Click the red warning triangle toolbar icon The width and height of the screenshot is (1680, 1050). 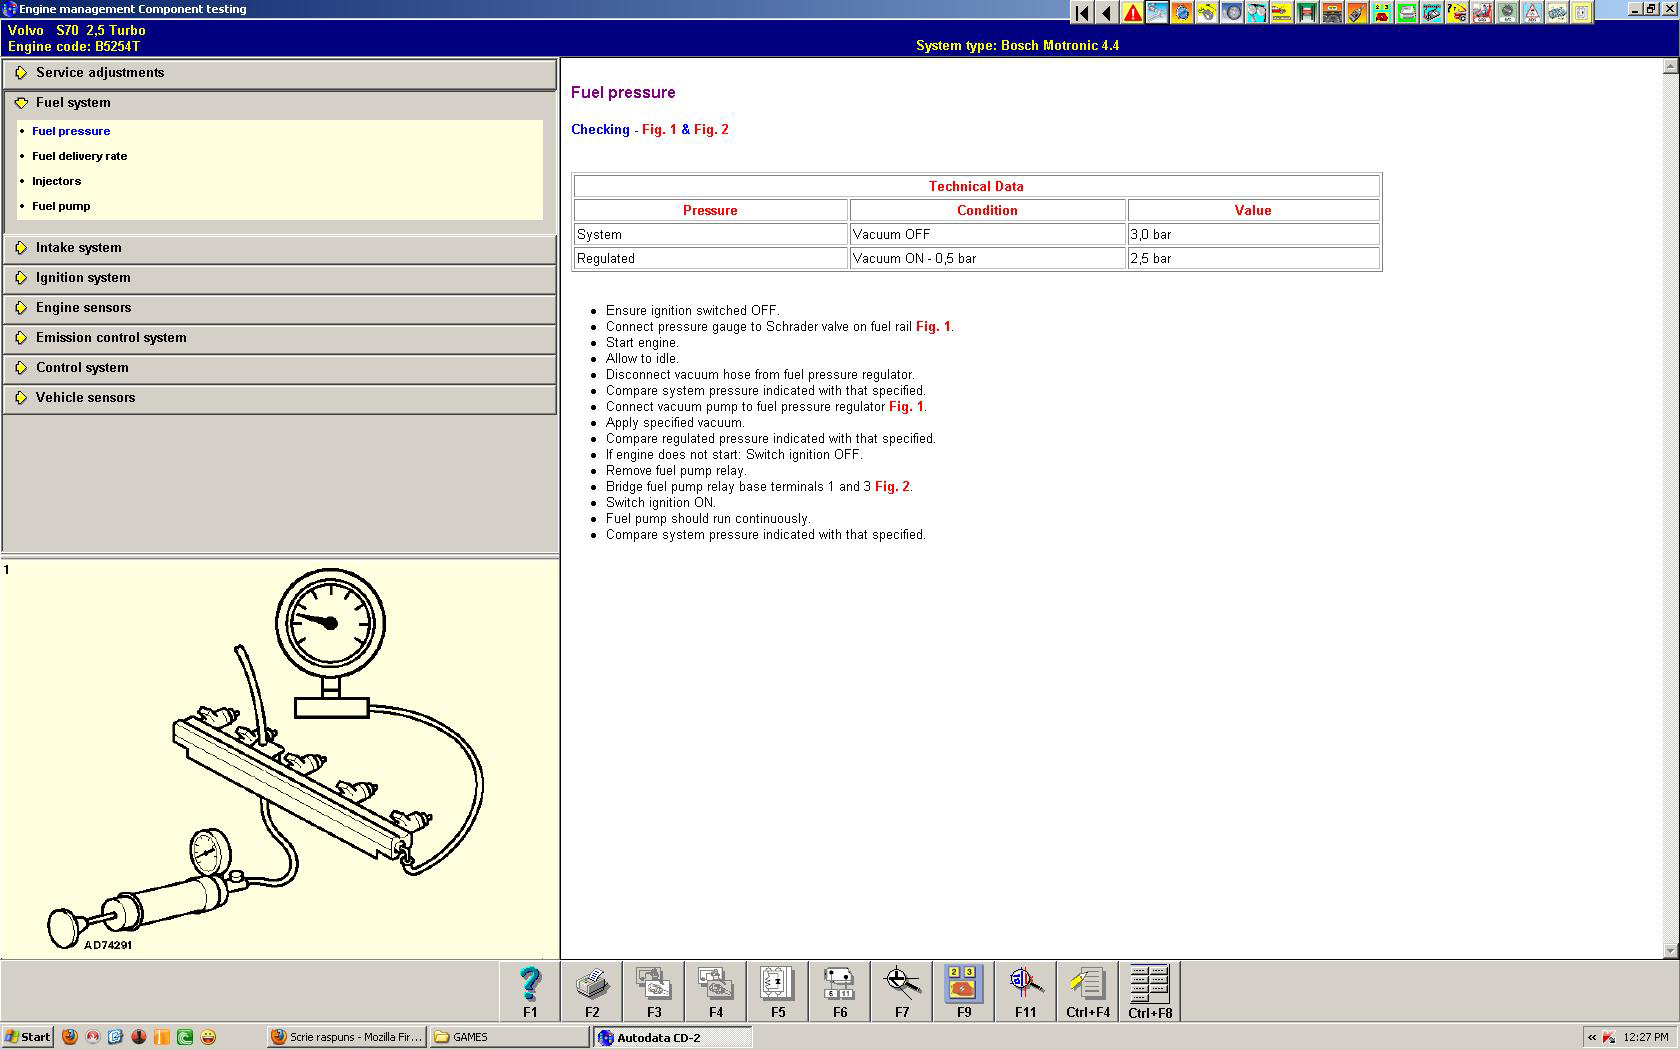1132,13
